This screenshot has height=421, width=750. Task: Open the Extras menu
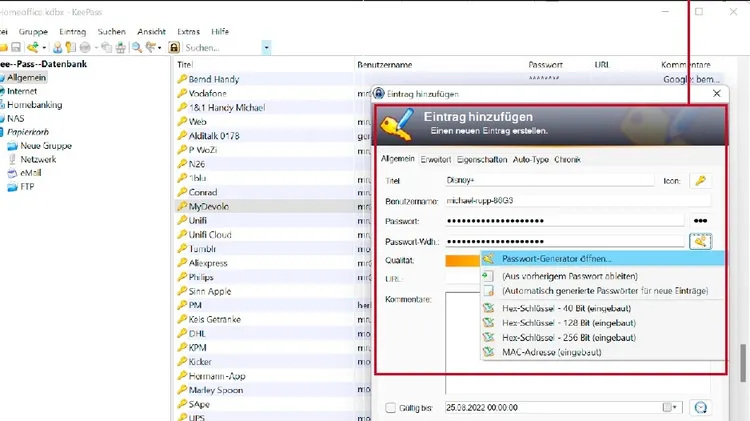click(187, 31)
